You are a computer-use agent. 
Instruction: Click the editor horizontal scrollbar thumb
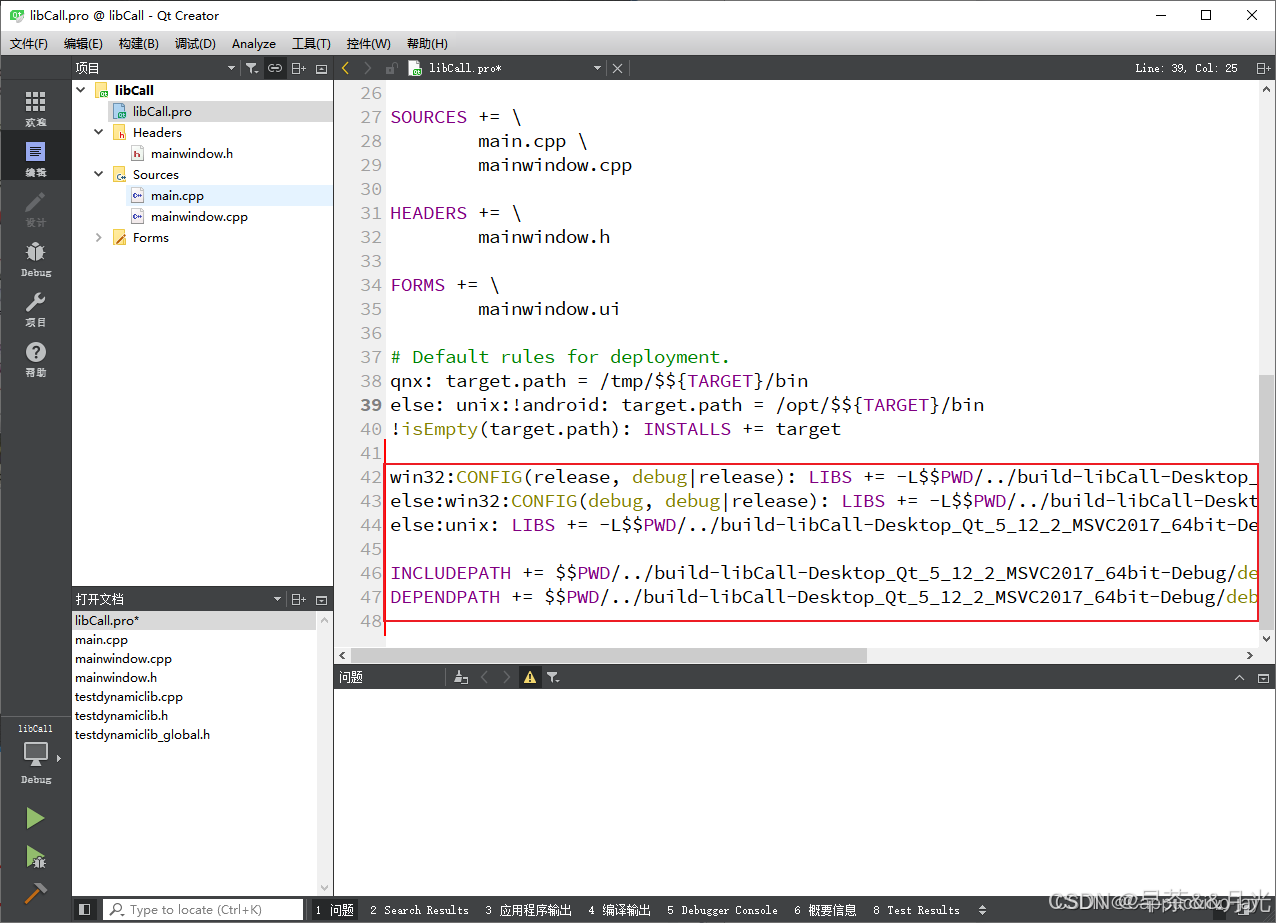(608, 655)
